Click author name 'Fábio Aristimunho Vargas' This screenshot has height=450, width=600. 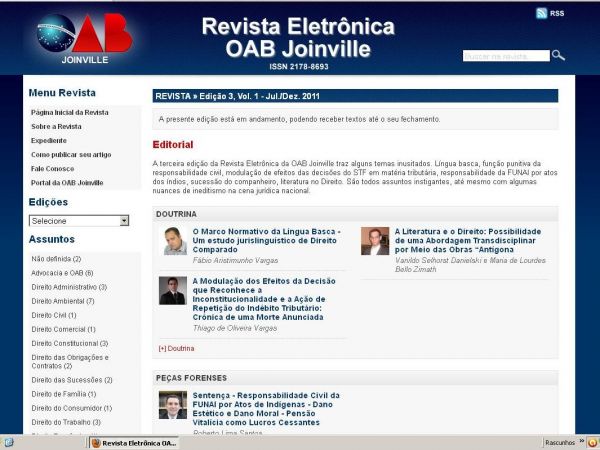click(235, 261)
